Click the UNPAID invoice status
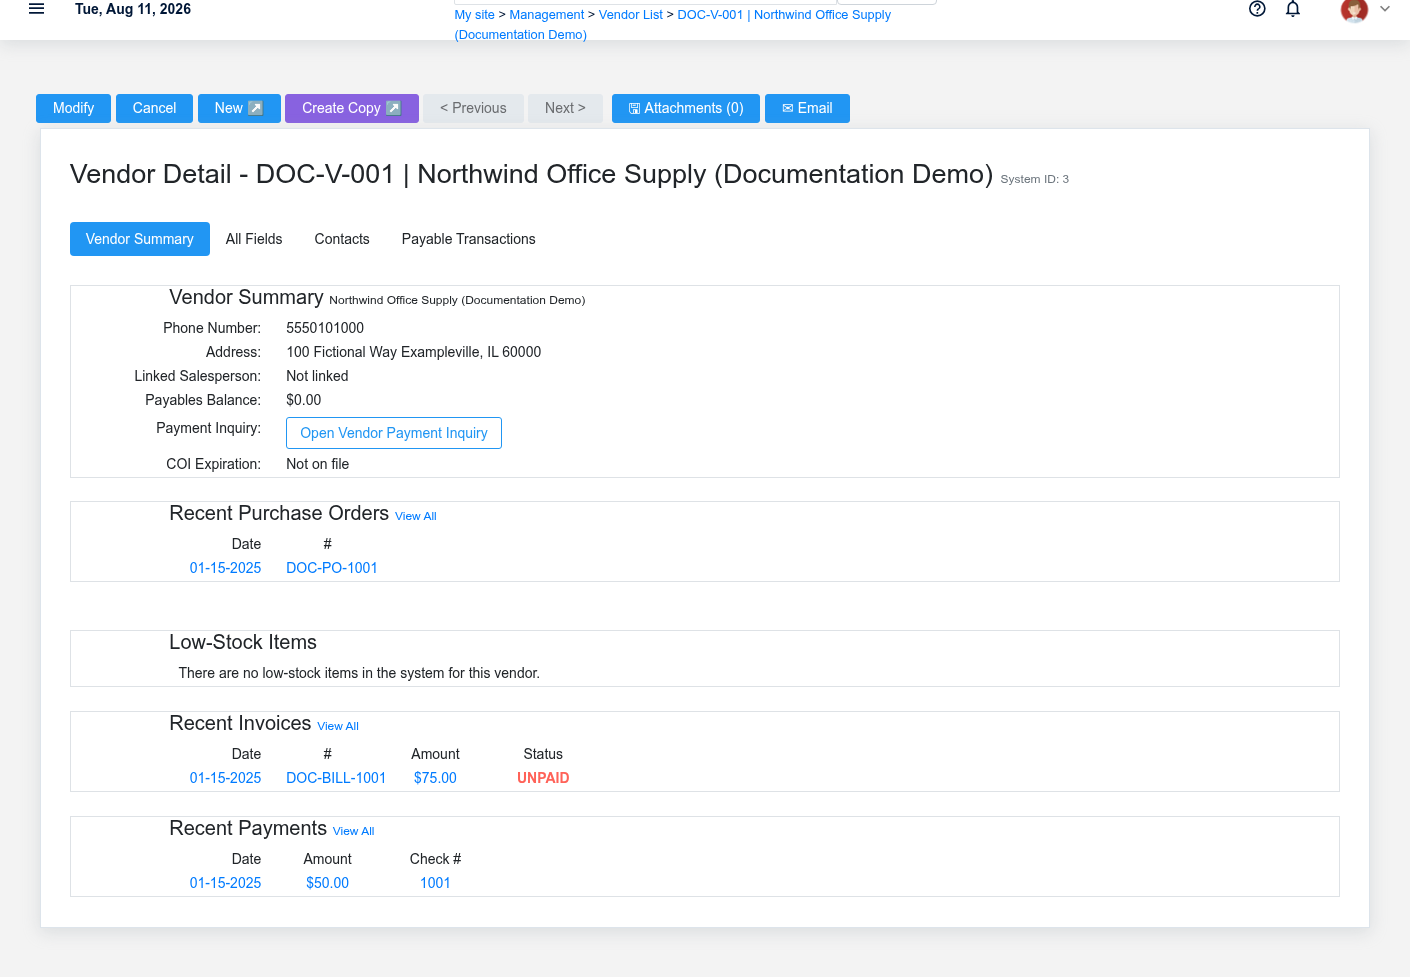 click(543, 778)
